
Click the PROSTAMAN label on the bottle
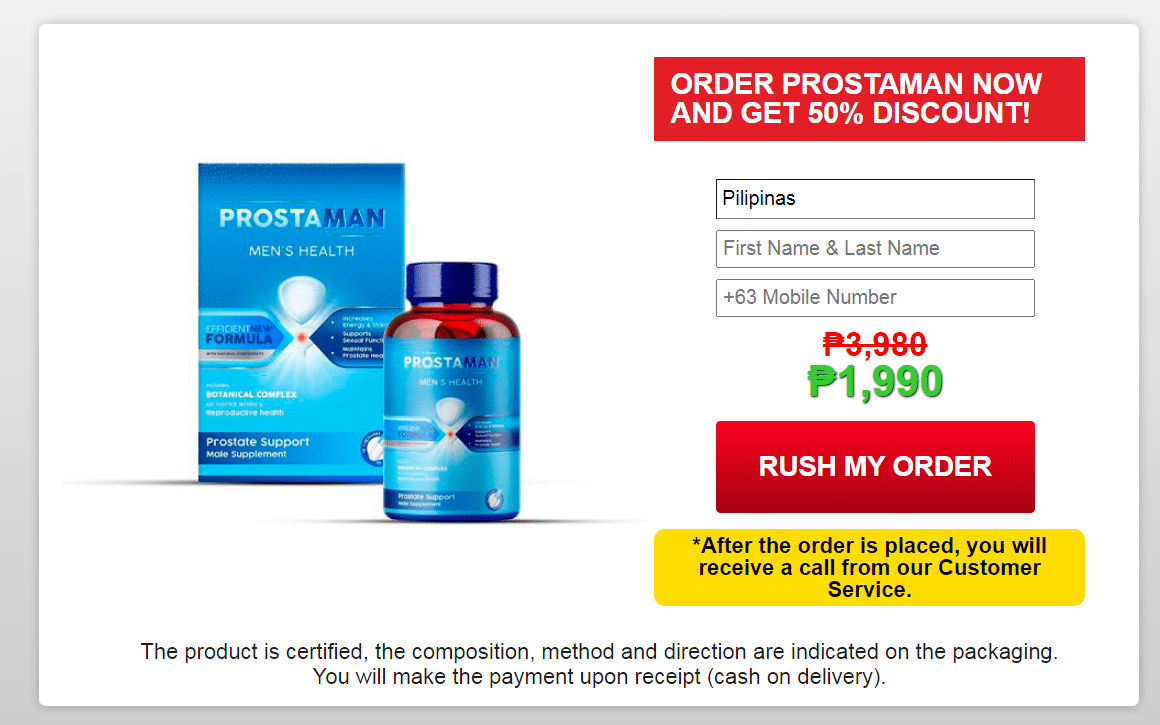[x=451, y=362]
